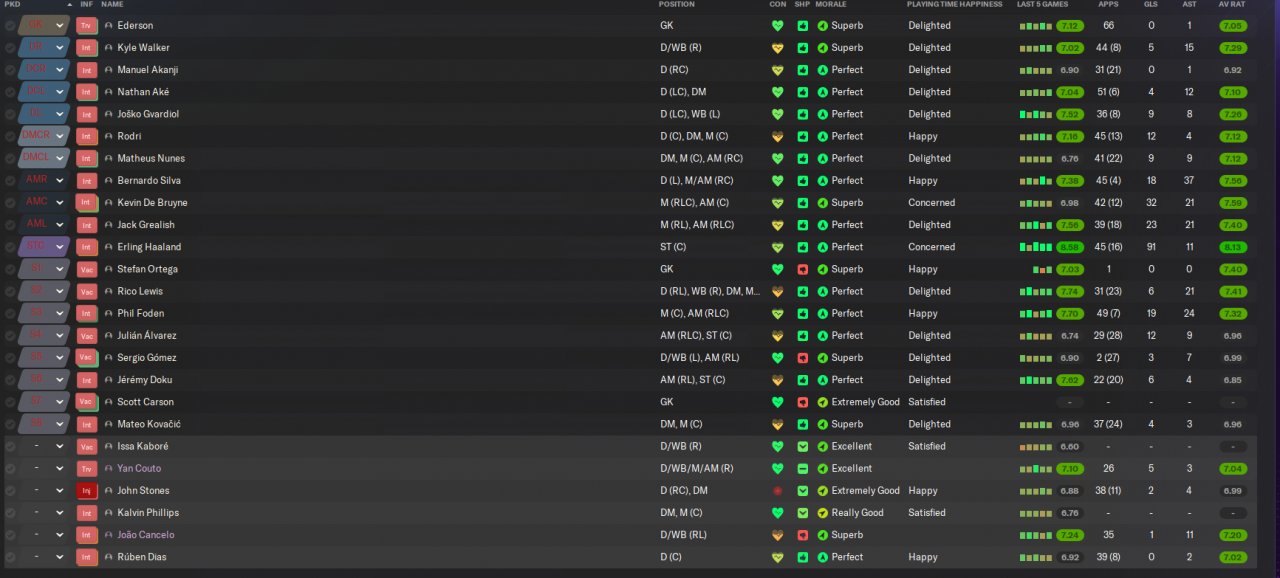The height and width of the screenshot is (578, 1280).
Task: Open the STC position dropdown for Haaland
Action: [43, 247]
